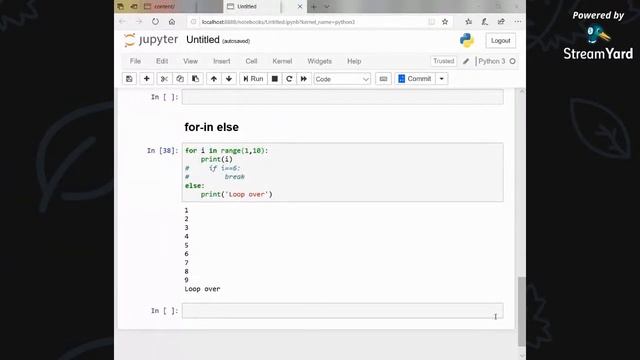Image resolution: width=640 pixels, height=360 pixels.
Task: Open the favorites hub icon
Action: tap(469, 22)
